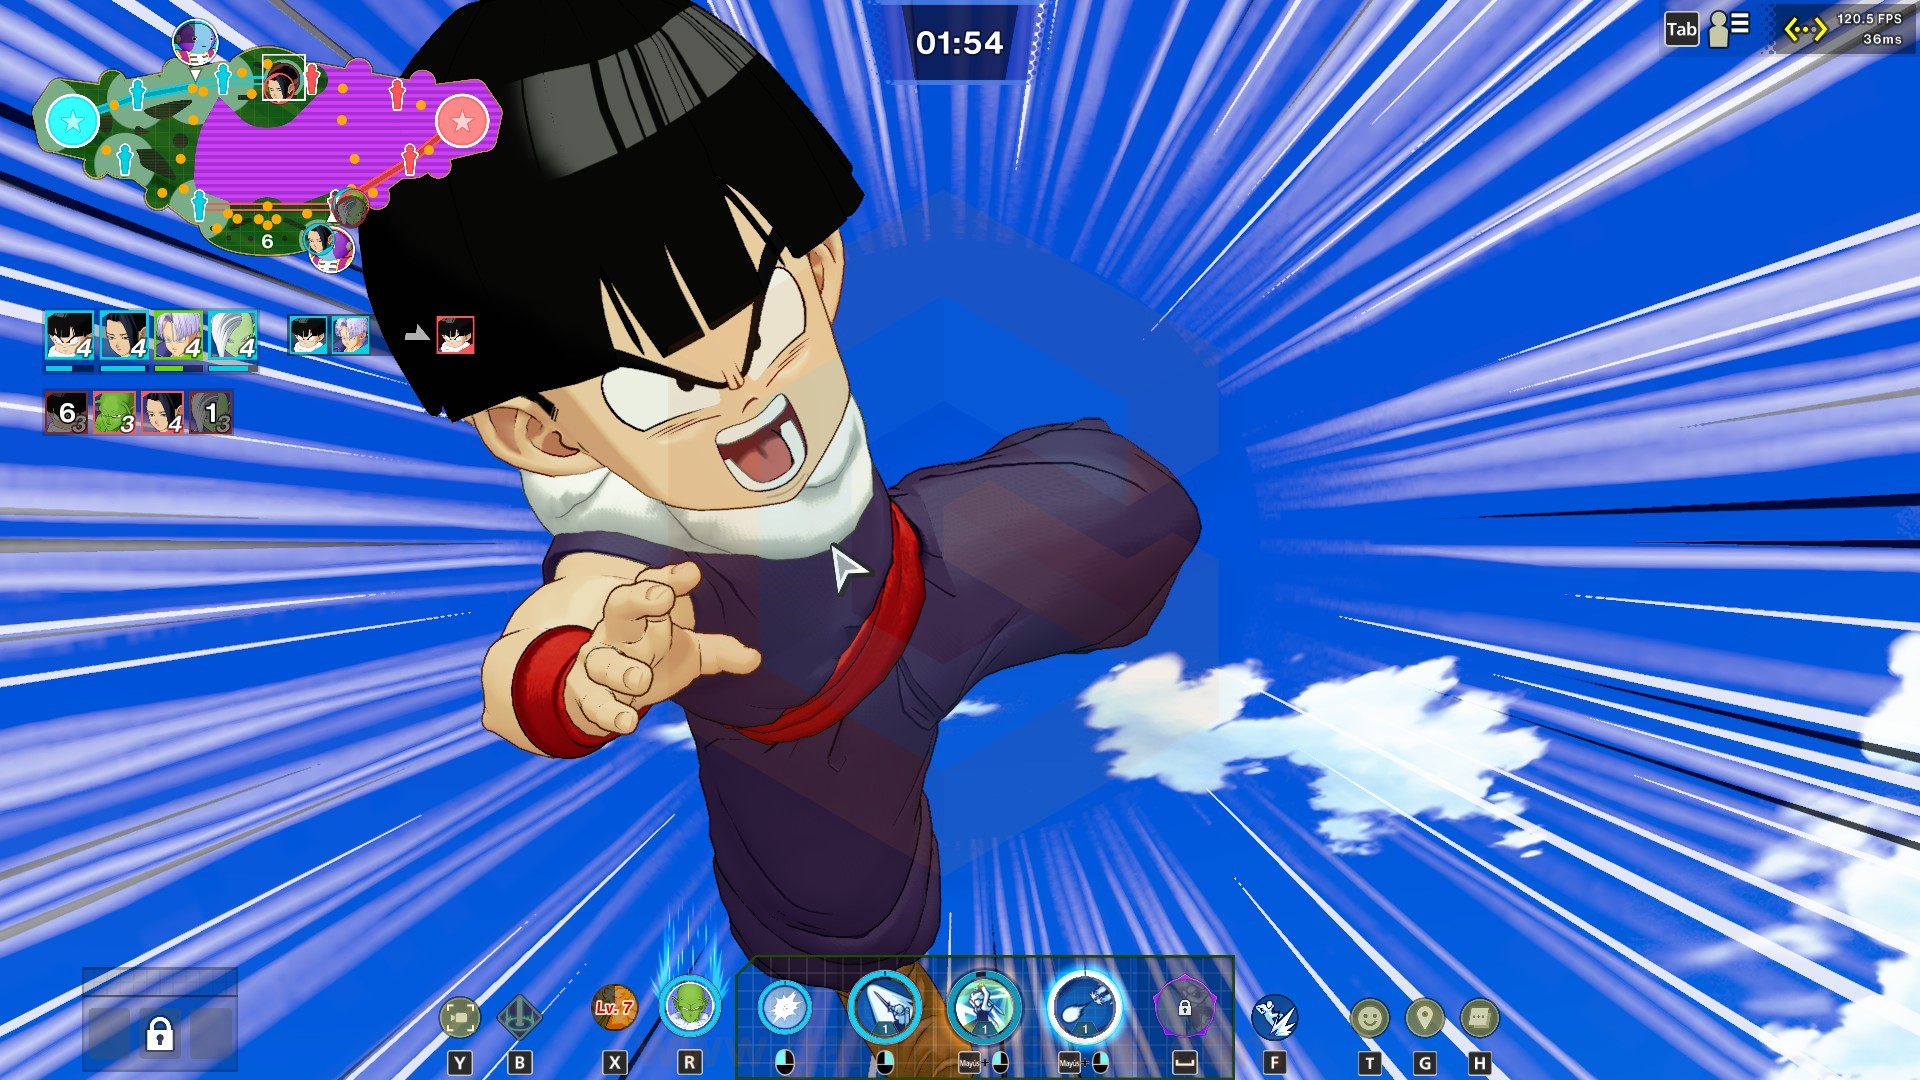Select enemy Piccolo portrait level 3

point(114,412)
